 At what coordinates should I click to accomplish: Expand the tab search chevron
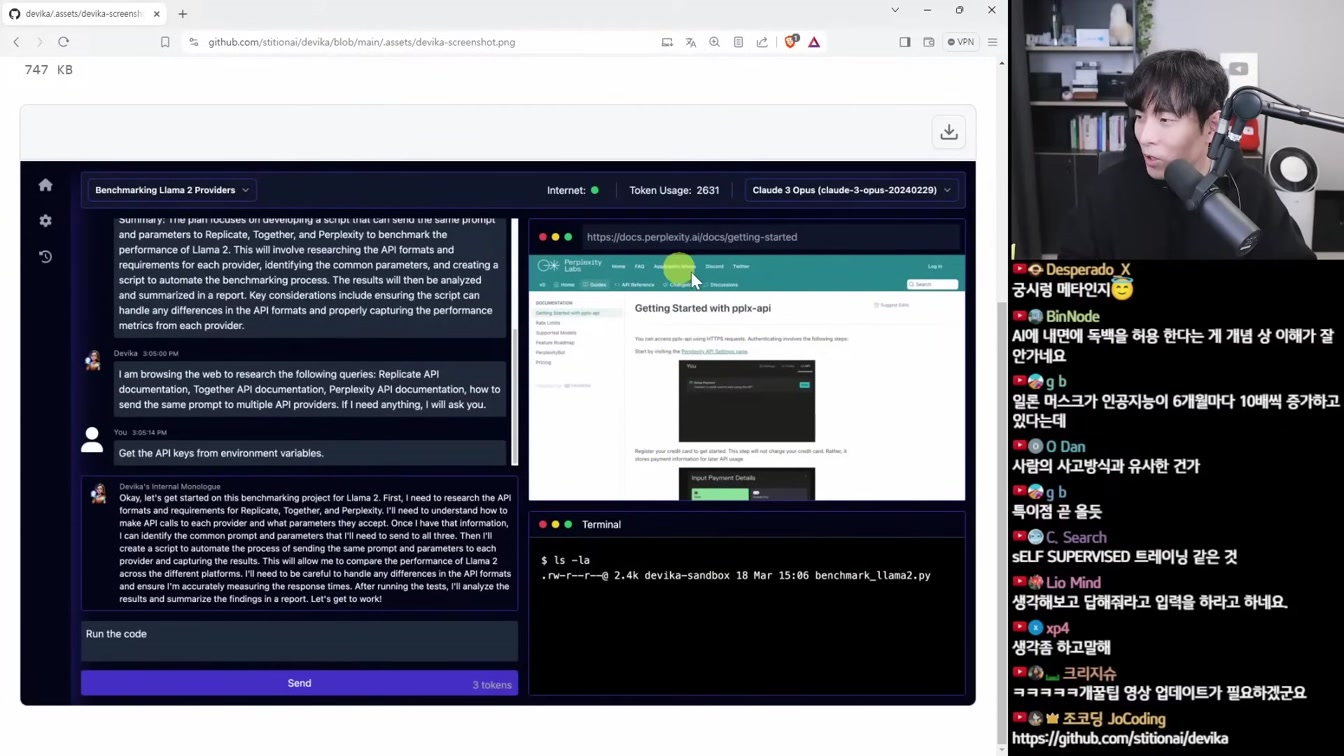point(895,10)
